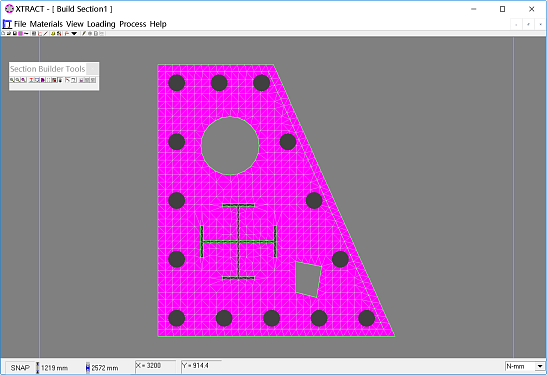The image size is (547, 375).
Task: Click the blue I-section icon left of File menu
Action: 7,24
